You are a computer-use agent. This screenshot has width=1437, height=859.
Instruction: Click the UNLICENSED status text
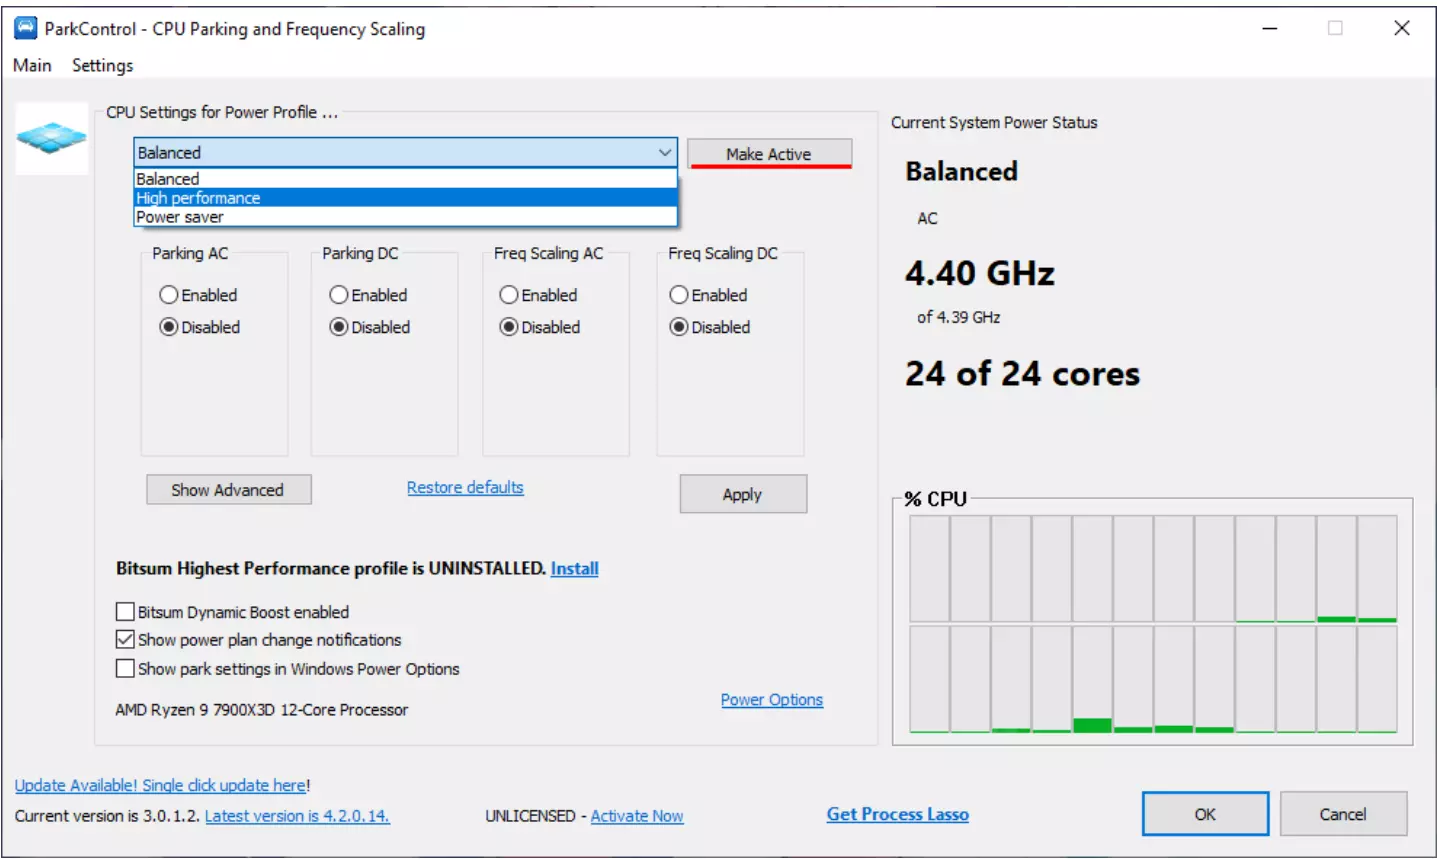(x=530, y=816)
